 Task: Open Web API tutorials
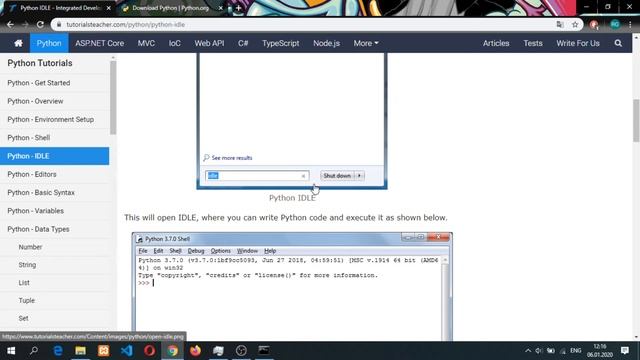(x=209, y=43)
